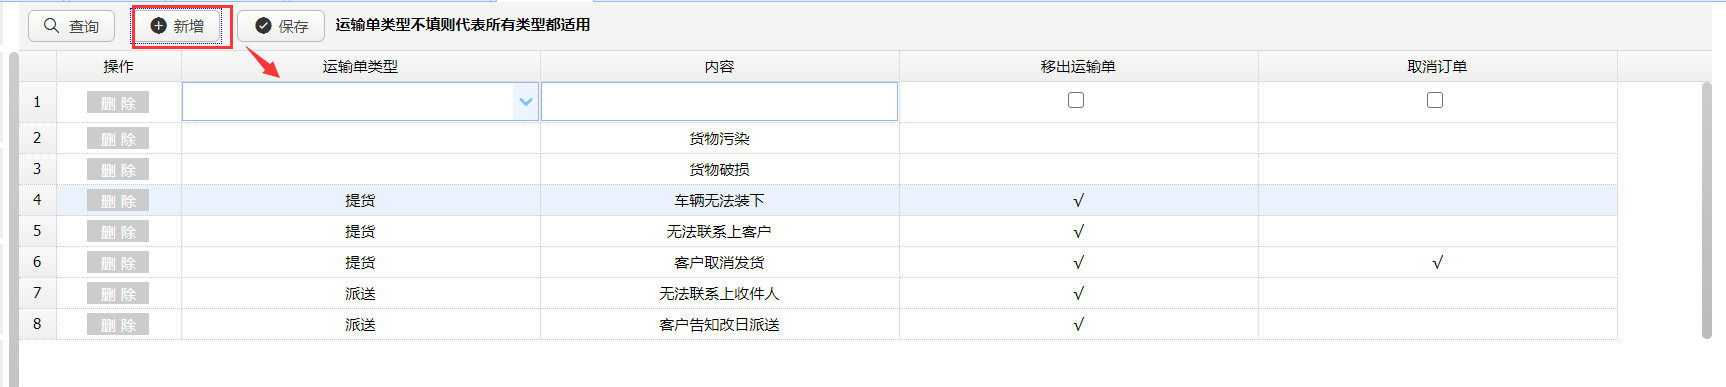The image size is (1726, 387).
Task: Click the plus icon on 新增 button
Action: (158, 26)
